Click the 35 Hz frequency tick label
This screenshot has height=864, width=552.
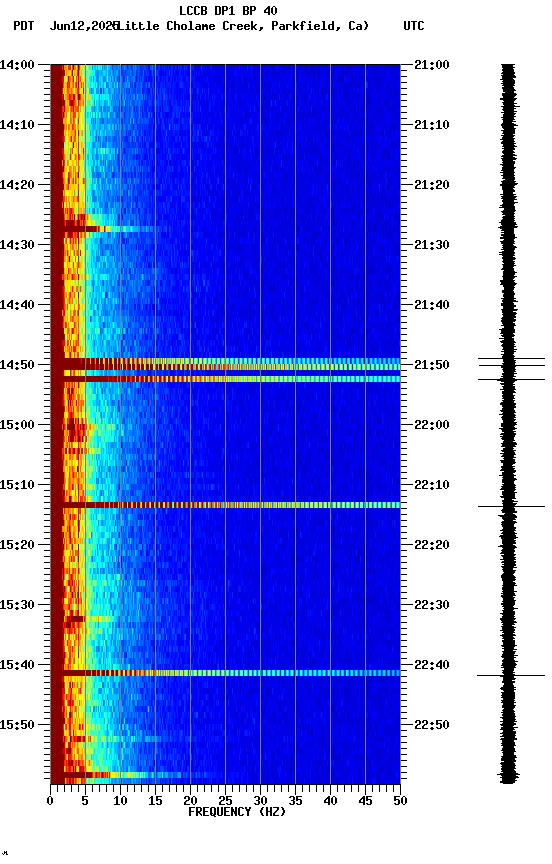(x=295, y=801)
